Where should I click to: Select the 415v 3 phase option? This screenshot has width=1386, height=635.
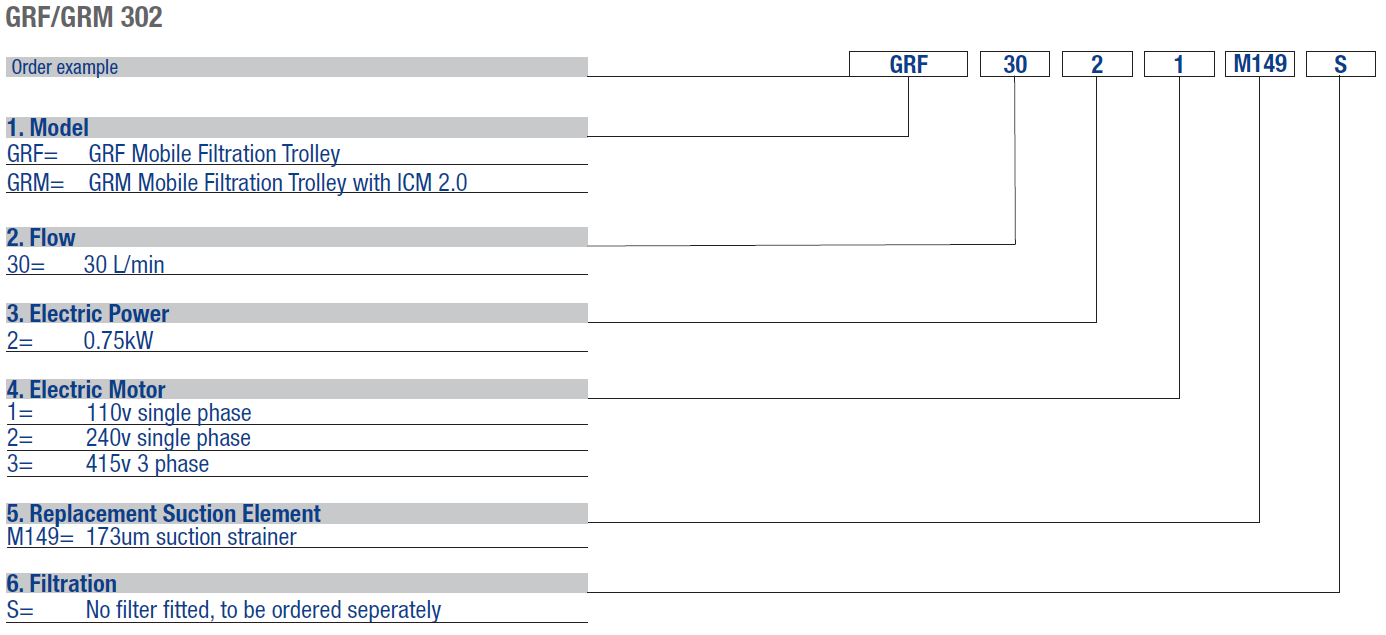(147, 464)
